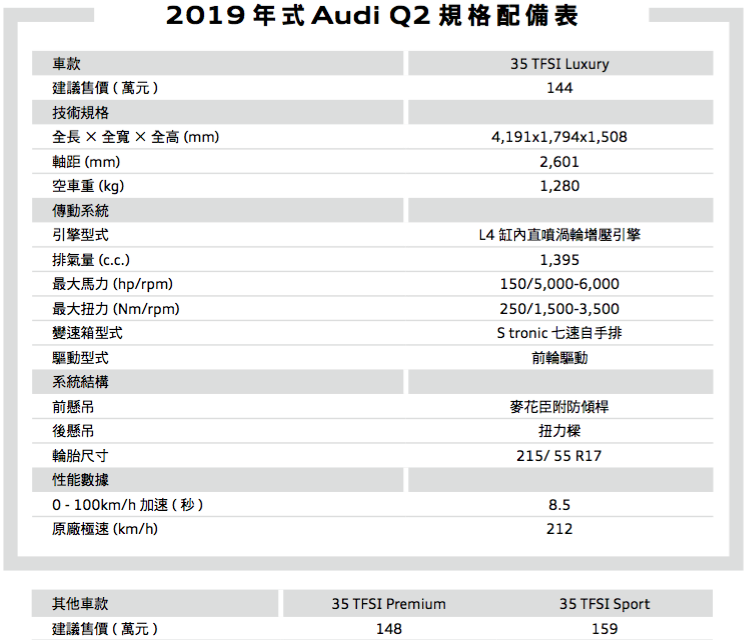
Task: Click the 35 TFSI Premium model name
Action: point(389,604)
